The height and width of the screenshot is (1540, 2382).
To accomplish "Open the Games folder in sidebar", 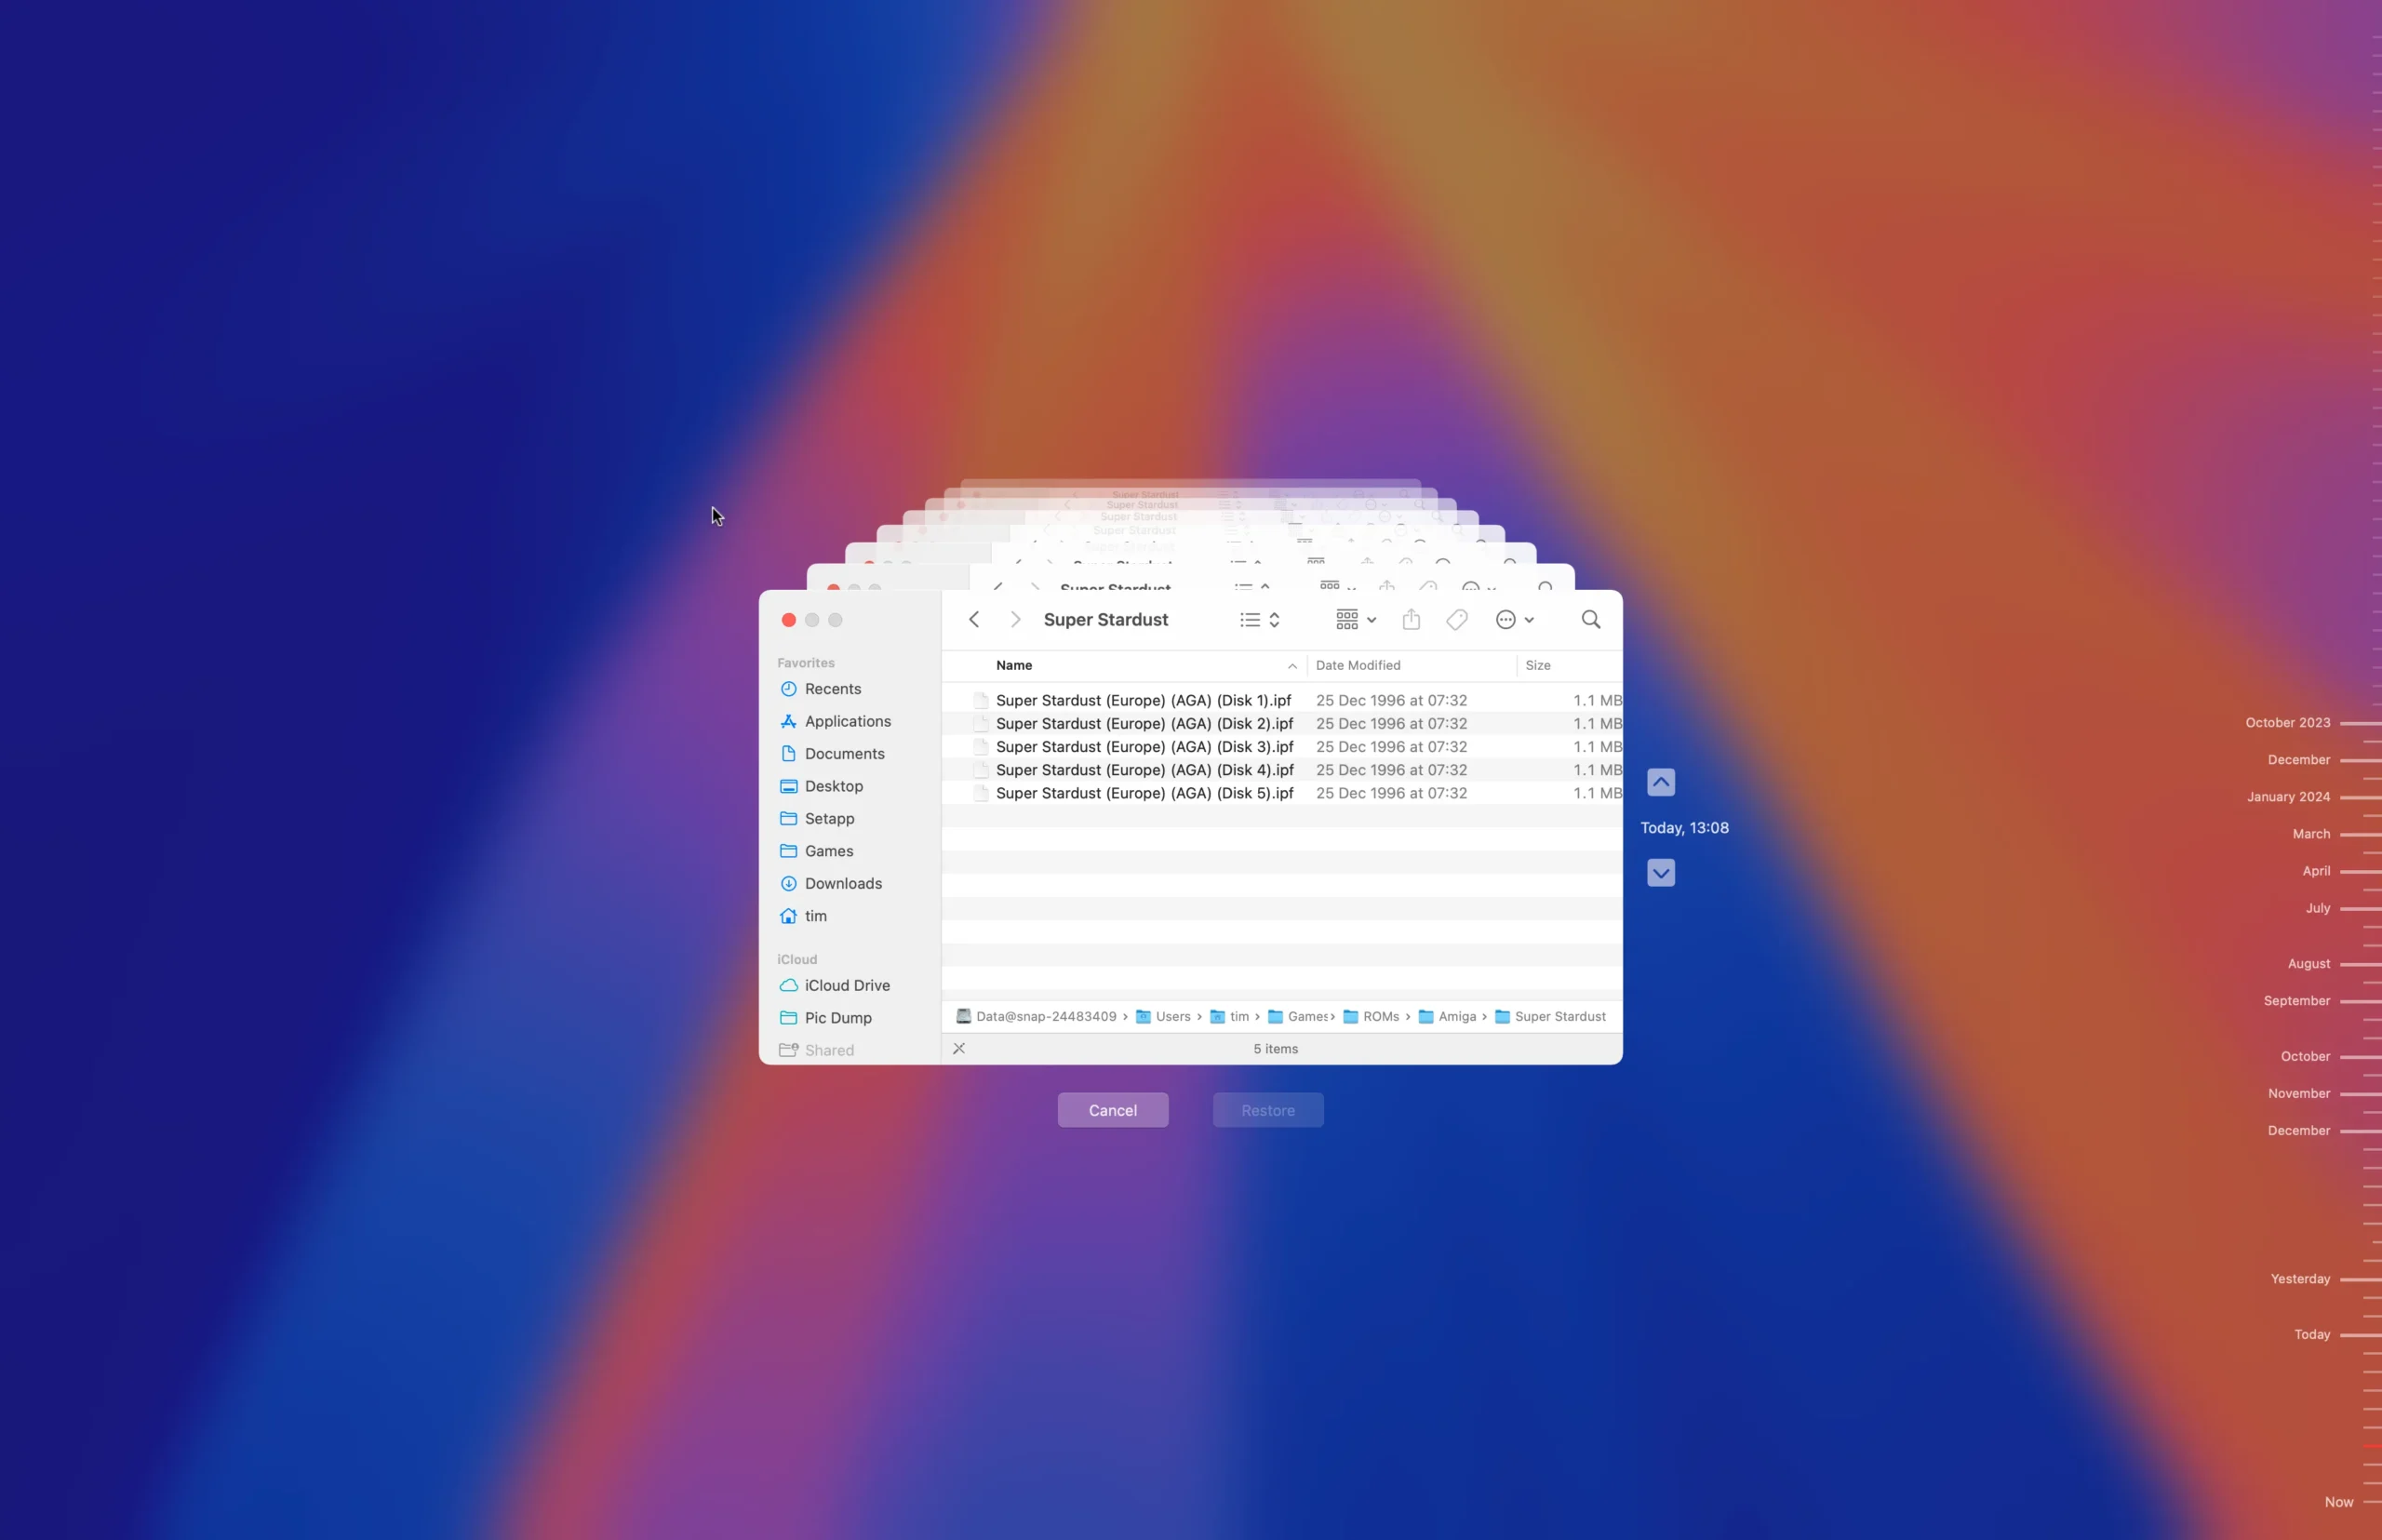I will click(830, 850).
